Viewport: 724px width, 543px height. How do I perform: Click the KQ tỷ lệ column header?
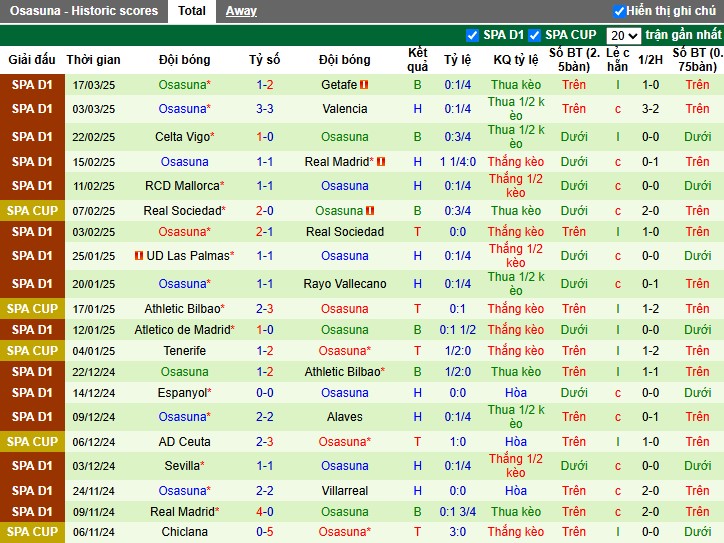coord(516,60)
